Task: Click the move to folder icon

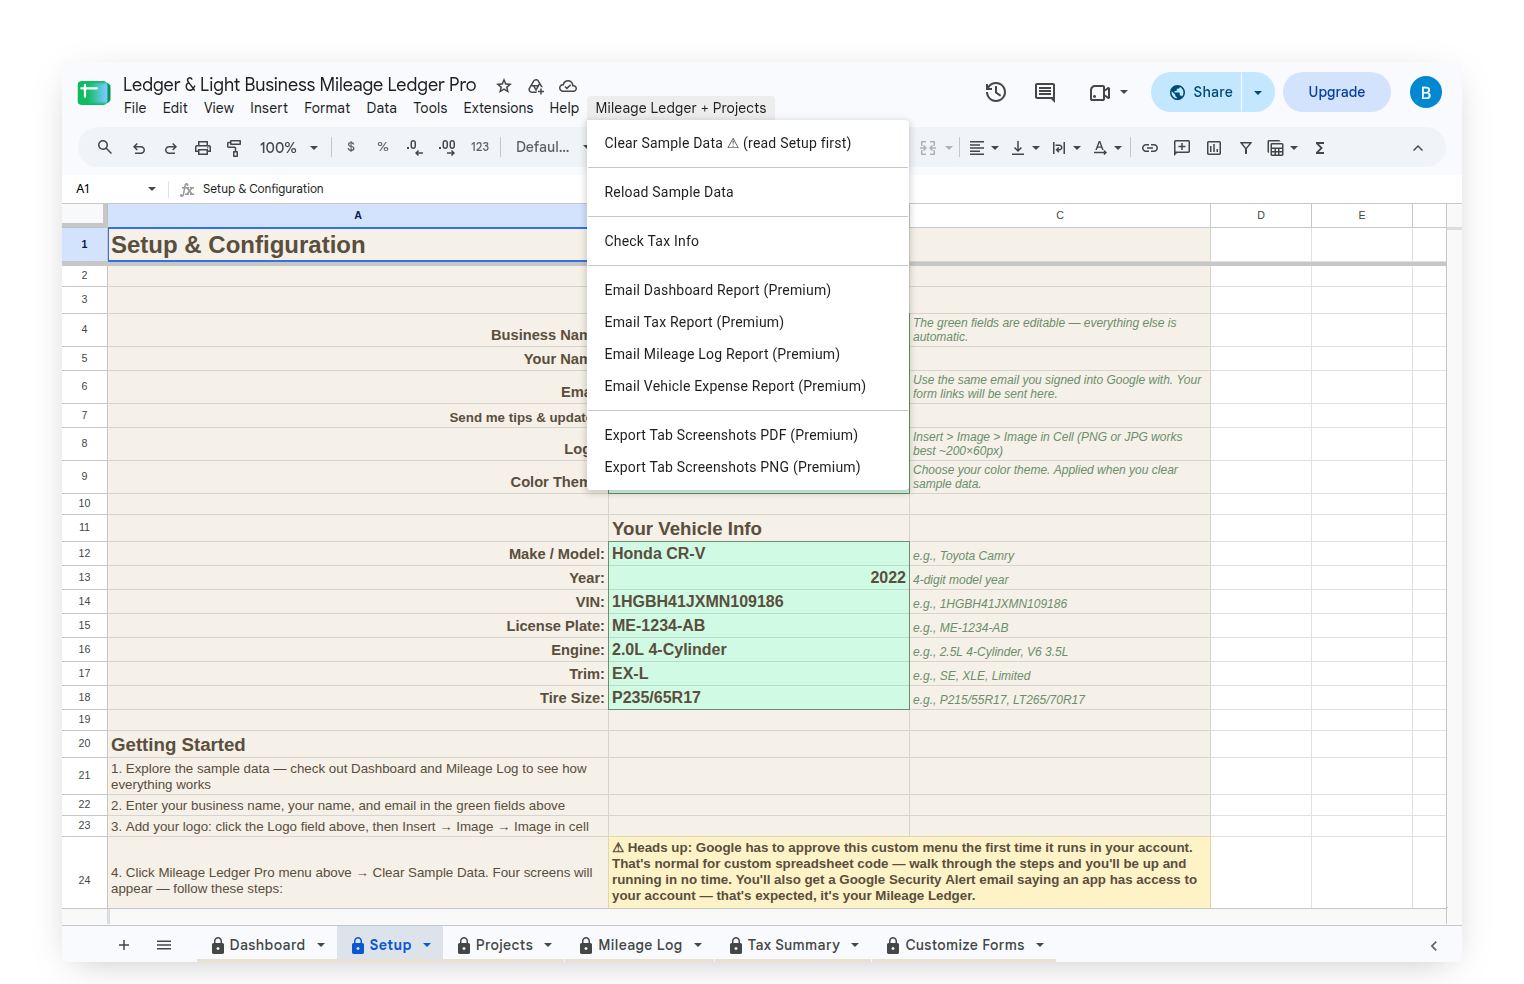Action: tap(536, 86)
